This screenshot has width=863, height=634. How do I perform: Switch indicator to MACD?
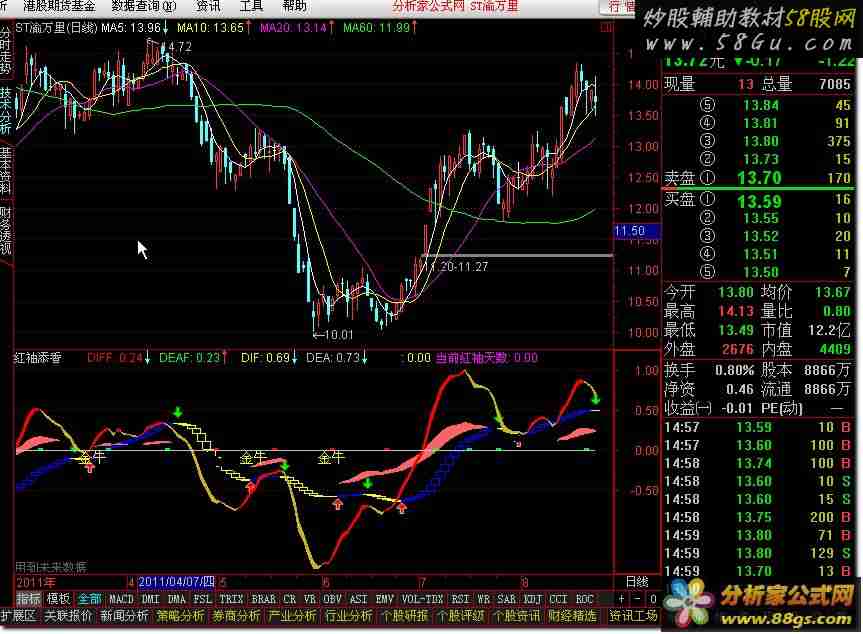(x=121, y=599)
